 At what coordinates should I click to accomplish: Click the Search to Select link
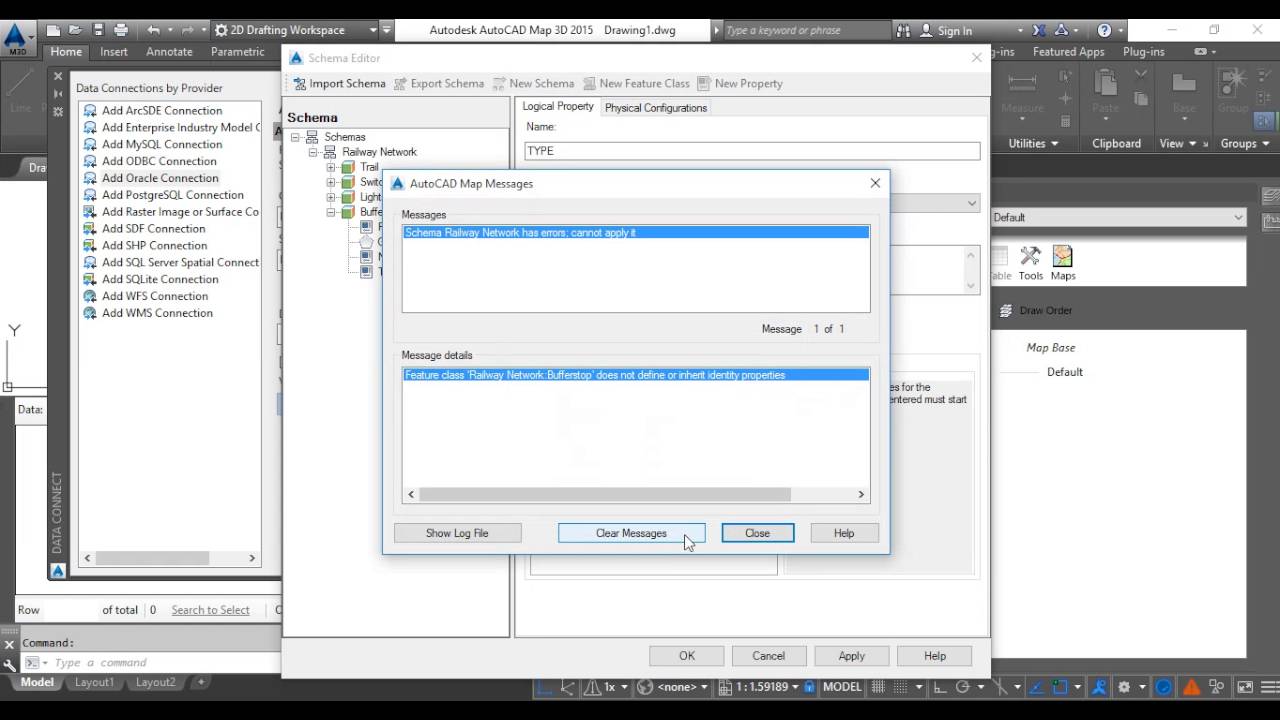pyautogui.click(x=210, y=610)
